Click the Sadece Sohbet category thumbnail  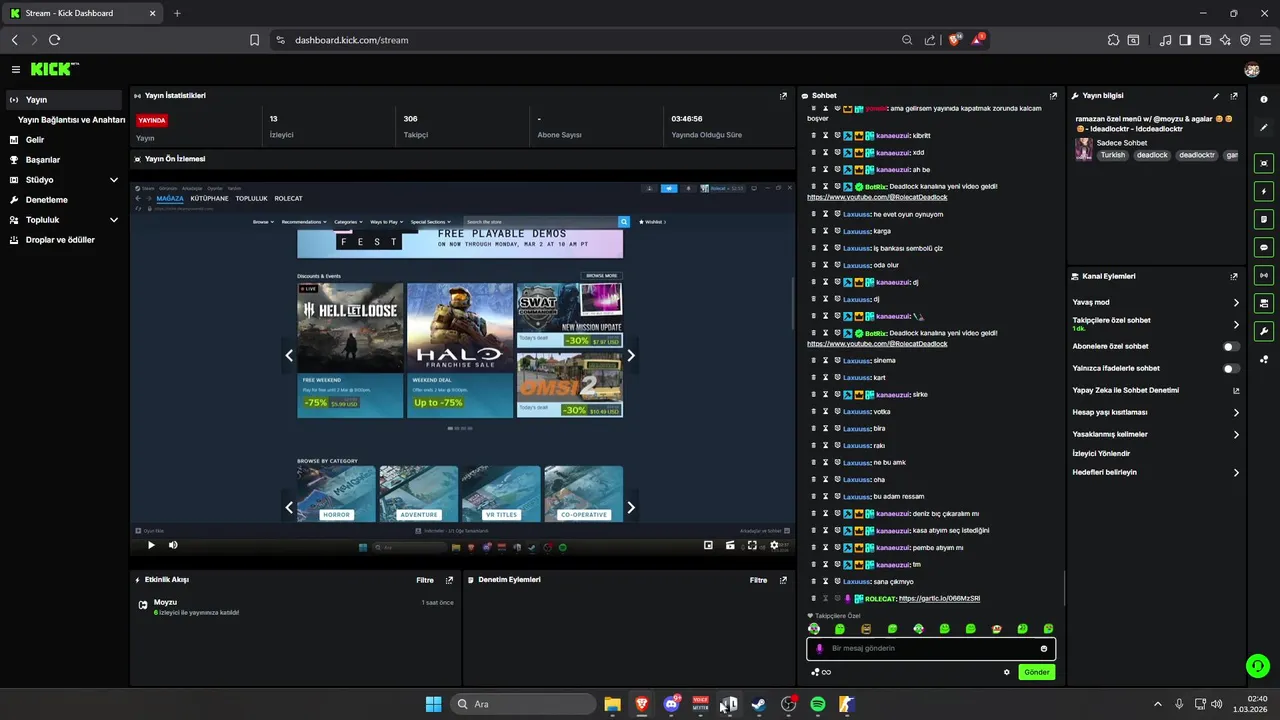1083,149
